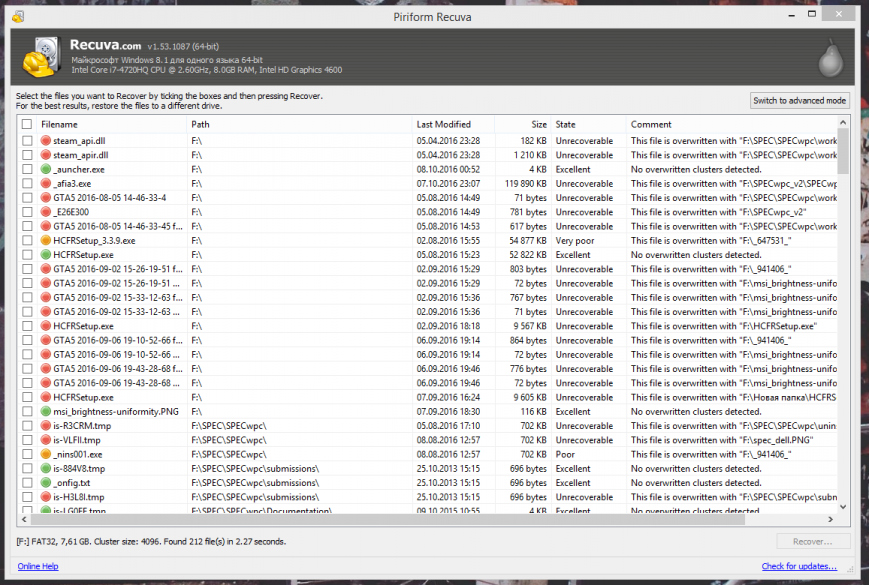Image resolution: width=869 pixels, height=585 pixels.
Task: Click red status icon of _afia3.exe
Action: tap(46, 183)
